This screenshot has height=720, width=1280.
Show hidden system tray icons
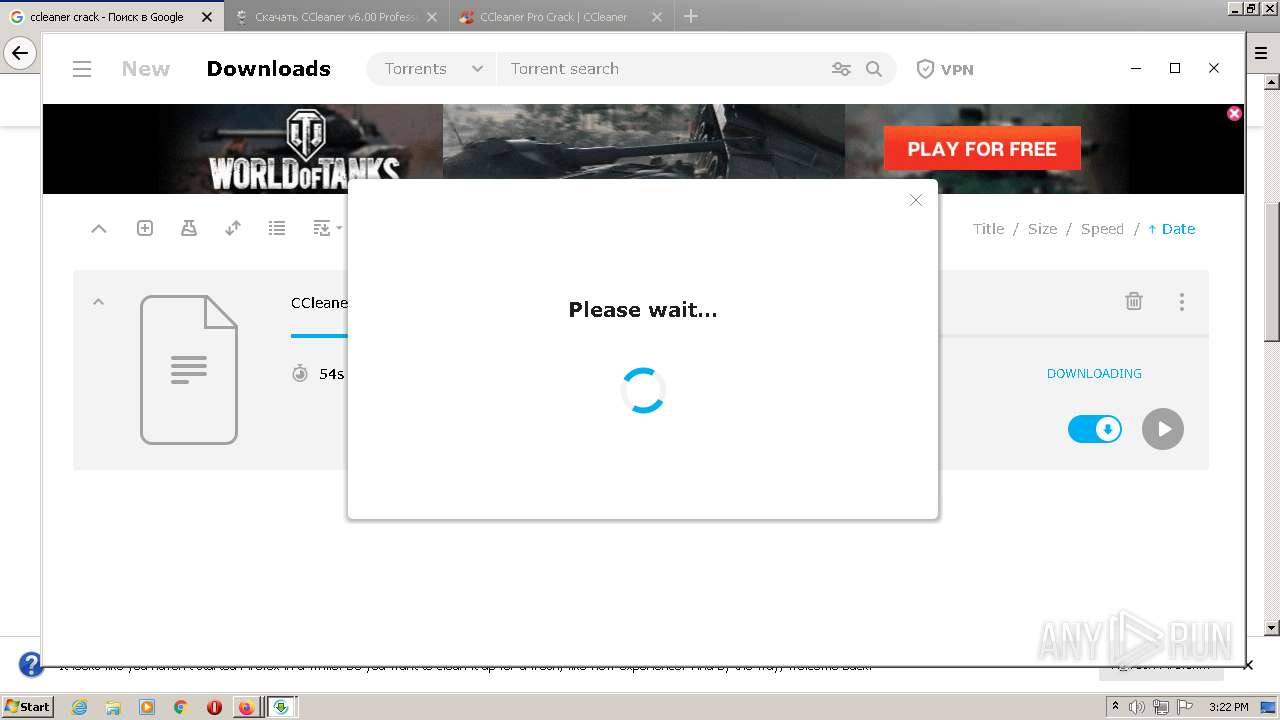coord(1115,706)
